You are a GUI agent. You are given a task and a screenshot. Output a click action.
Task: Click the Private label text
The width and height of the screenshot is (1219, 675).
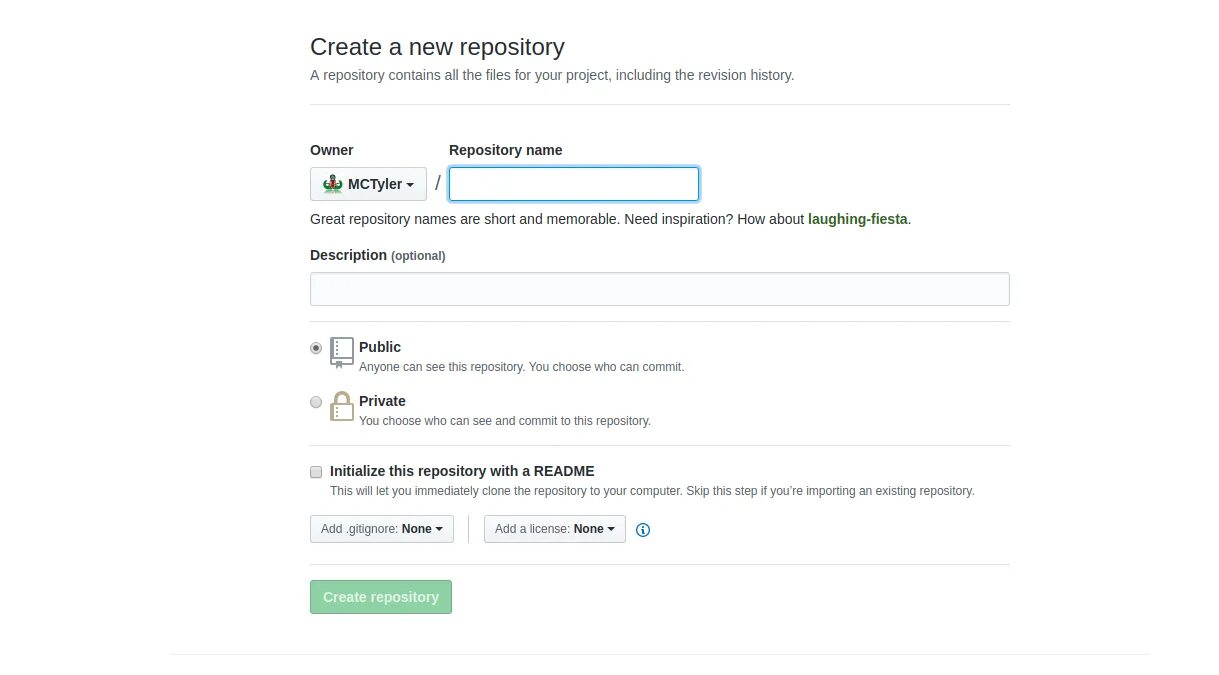tap(382, 401)
